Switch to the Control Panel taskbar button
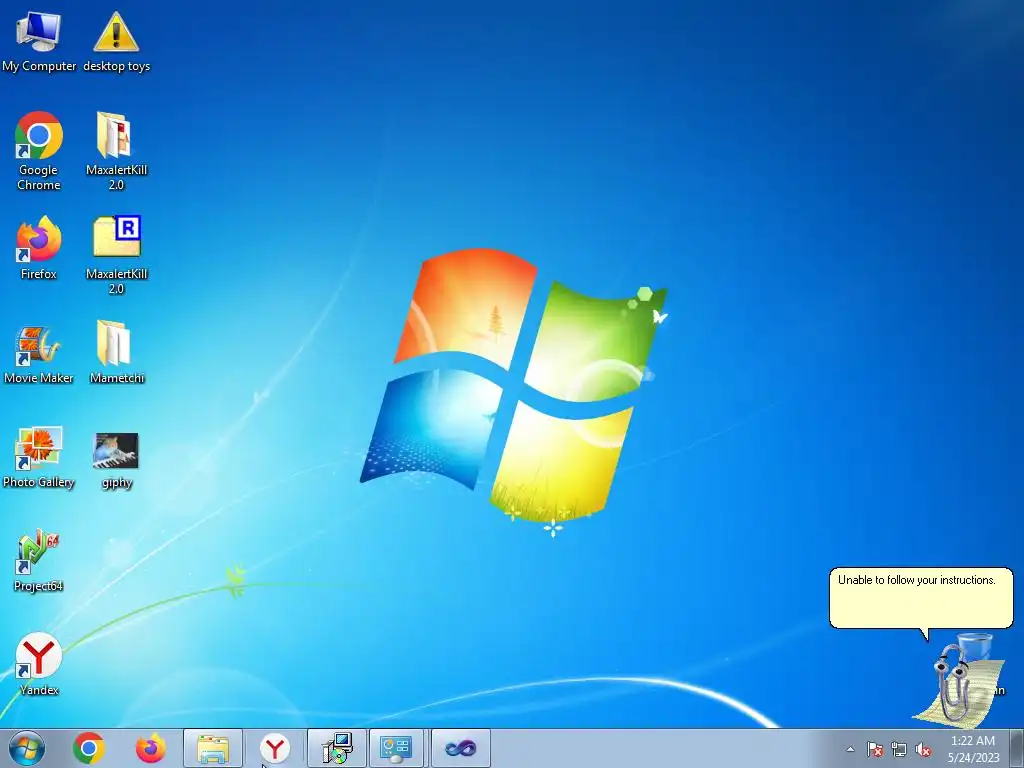The image size is (1024, 768). pyautogui.click(x=396, y=748)
